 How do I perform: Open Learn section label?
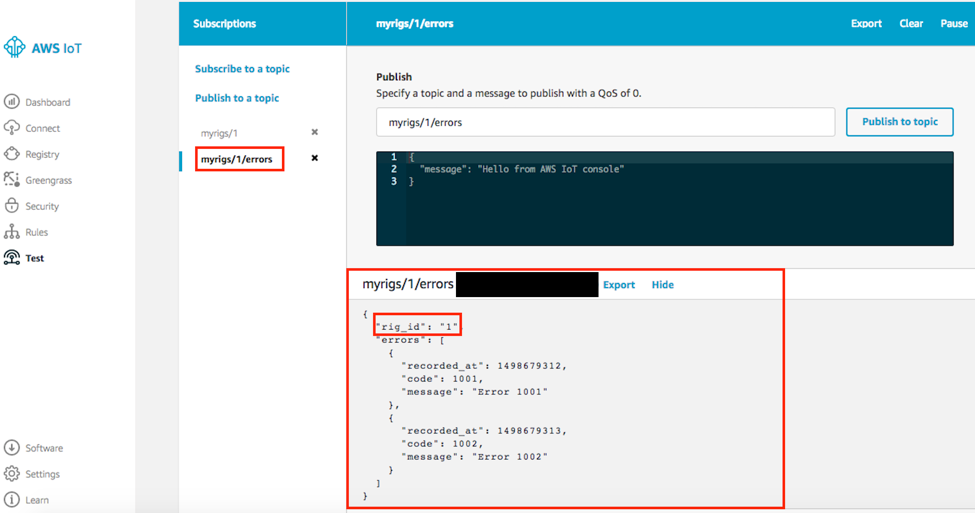coord(37,500)
